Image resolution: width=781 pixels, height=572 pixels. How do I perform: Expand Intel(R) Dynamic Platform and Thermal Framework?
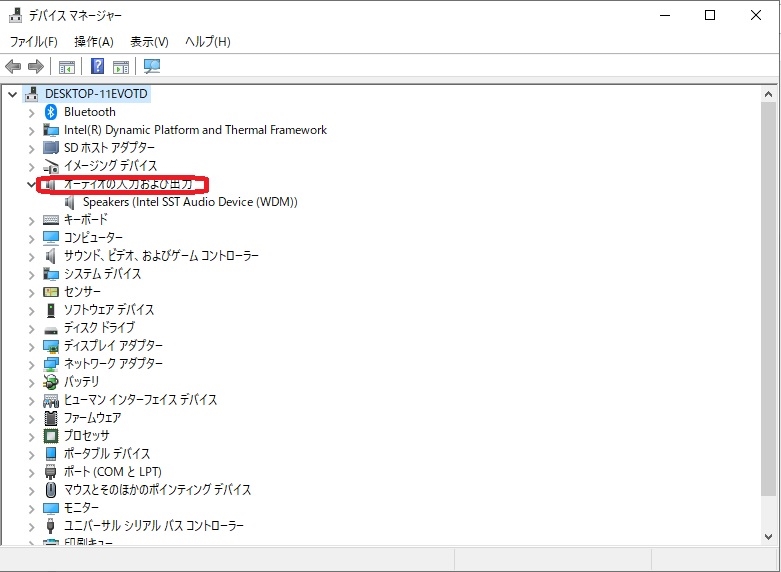(x=31, y=131)
